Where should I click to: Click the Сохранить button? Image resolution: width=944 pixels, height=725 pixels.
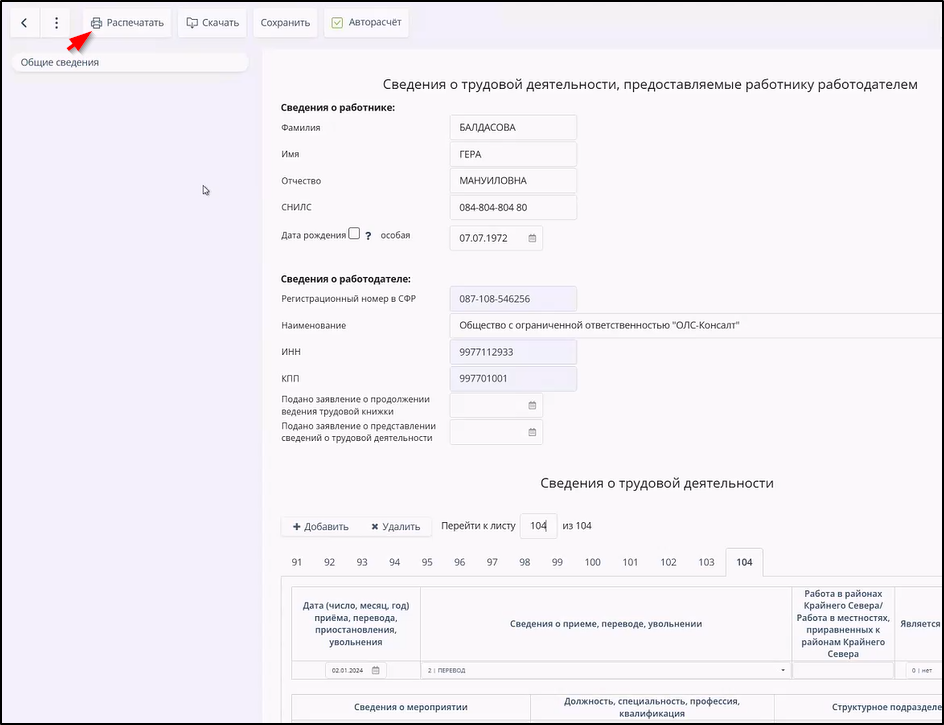click(285, 23)
